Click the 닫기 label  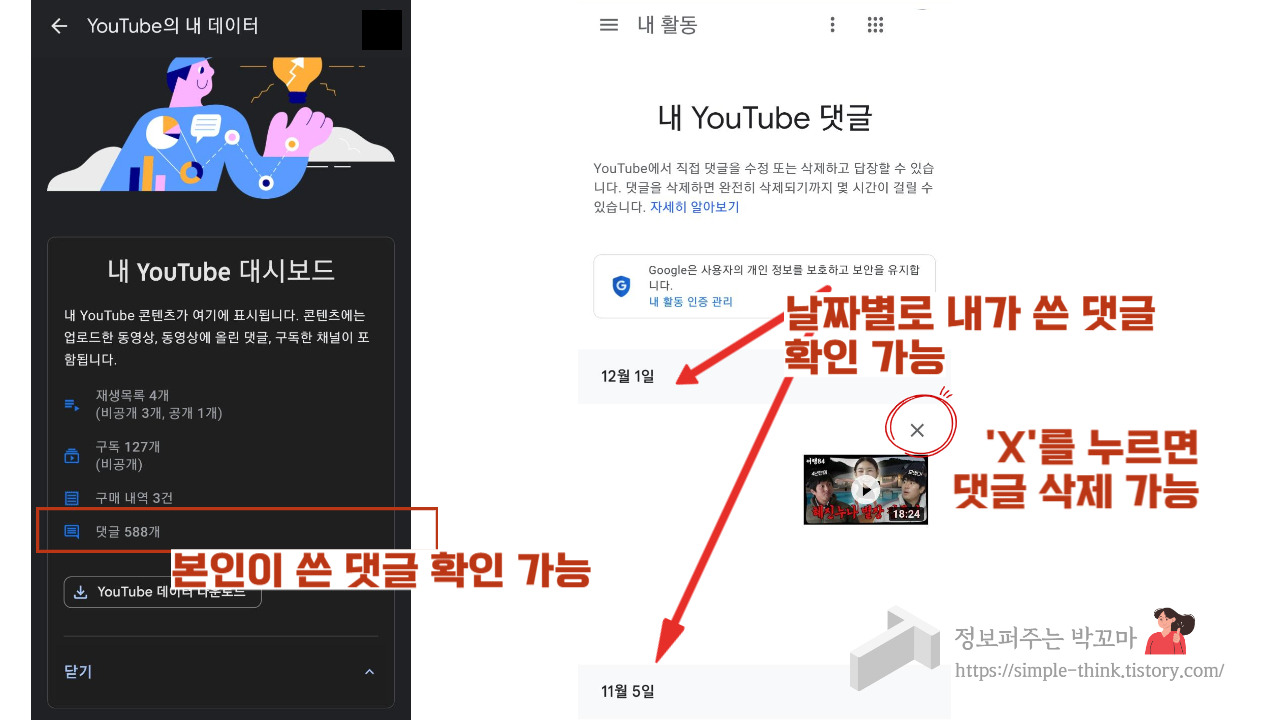click(x=78, y=672)
